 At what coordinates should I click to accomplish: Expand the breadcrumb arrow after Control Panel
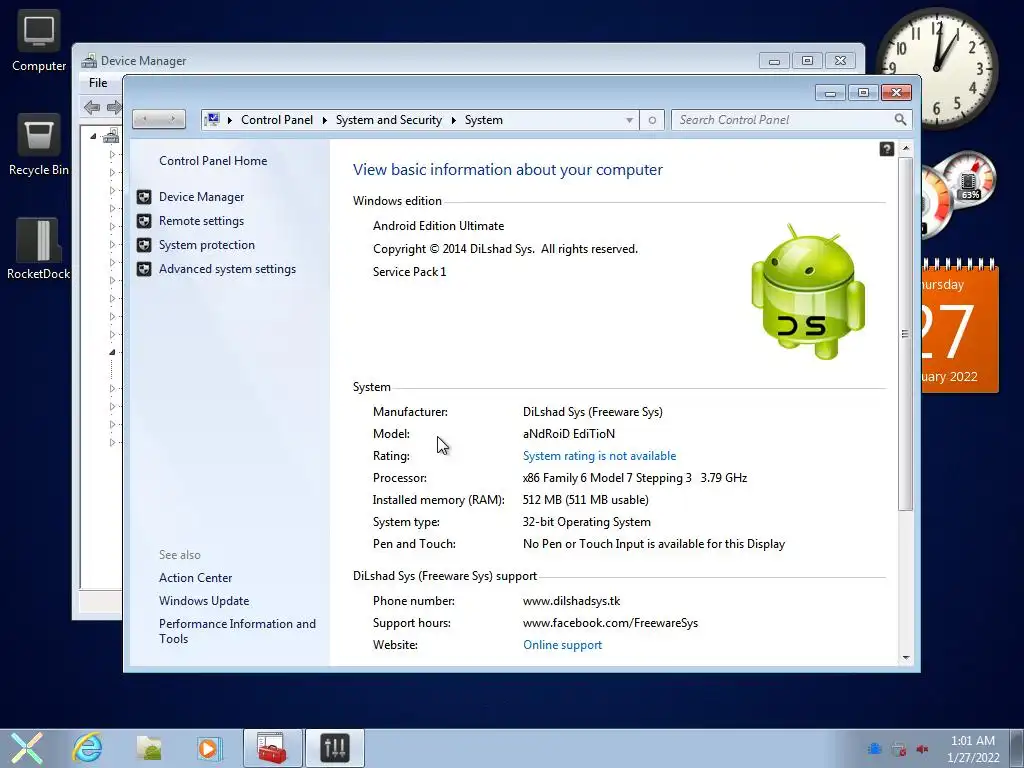pyautogui.click(x=325, y=120)
